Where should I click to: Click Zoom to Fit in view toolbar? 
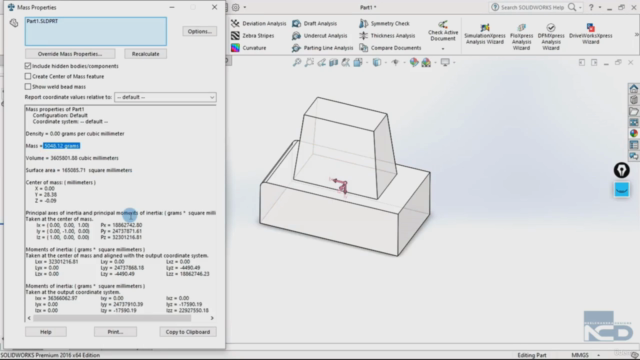[x=297, y=62]
